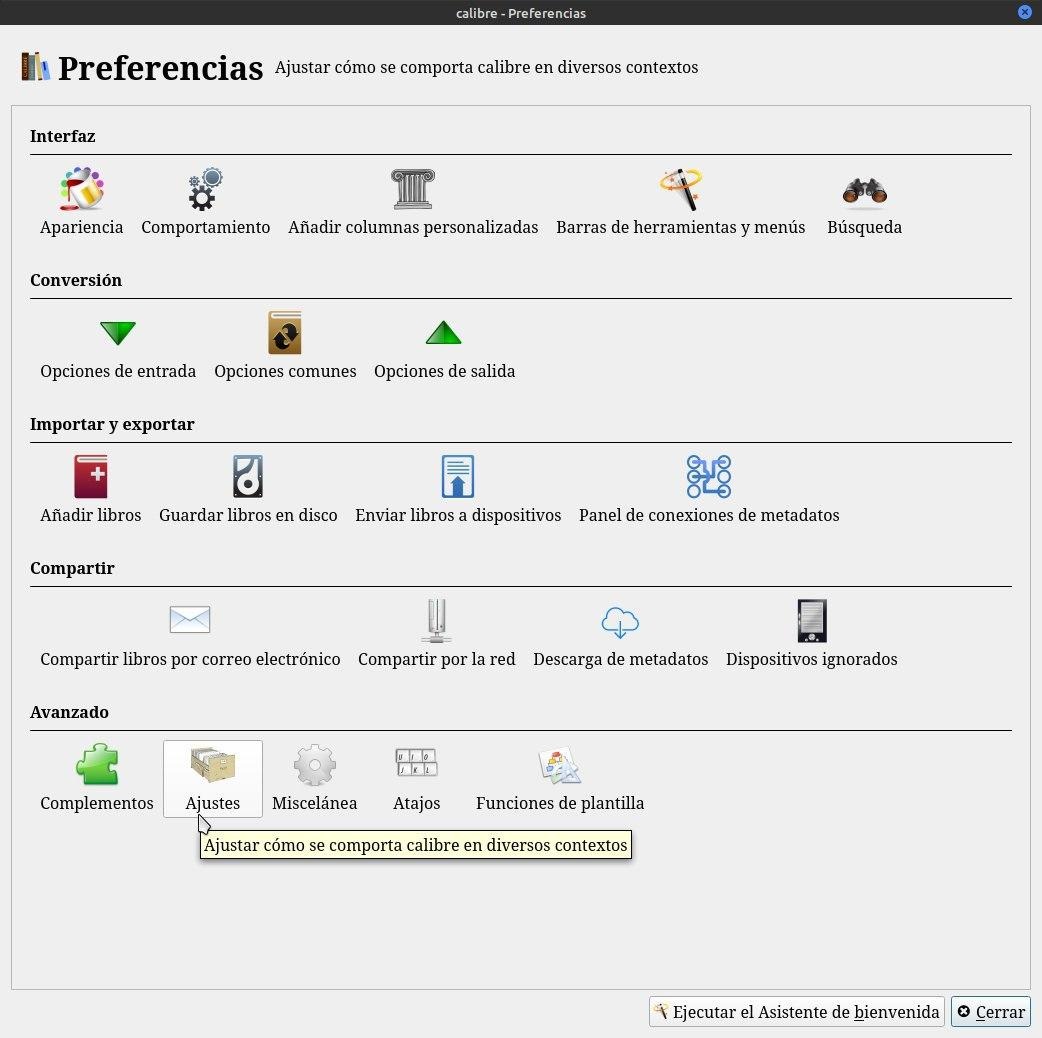
Task: Click the Cerrar button
Action: (991, 1011)
